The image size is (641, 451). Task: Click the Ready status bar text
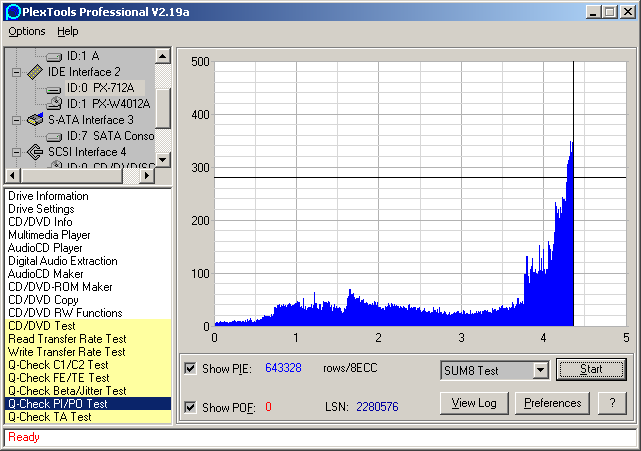click(x=24, y=437)
